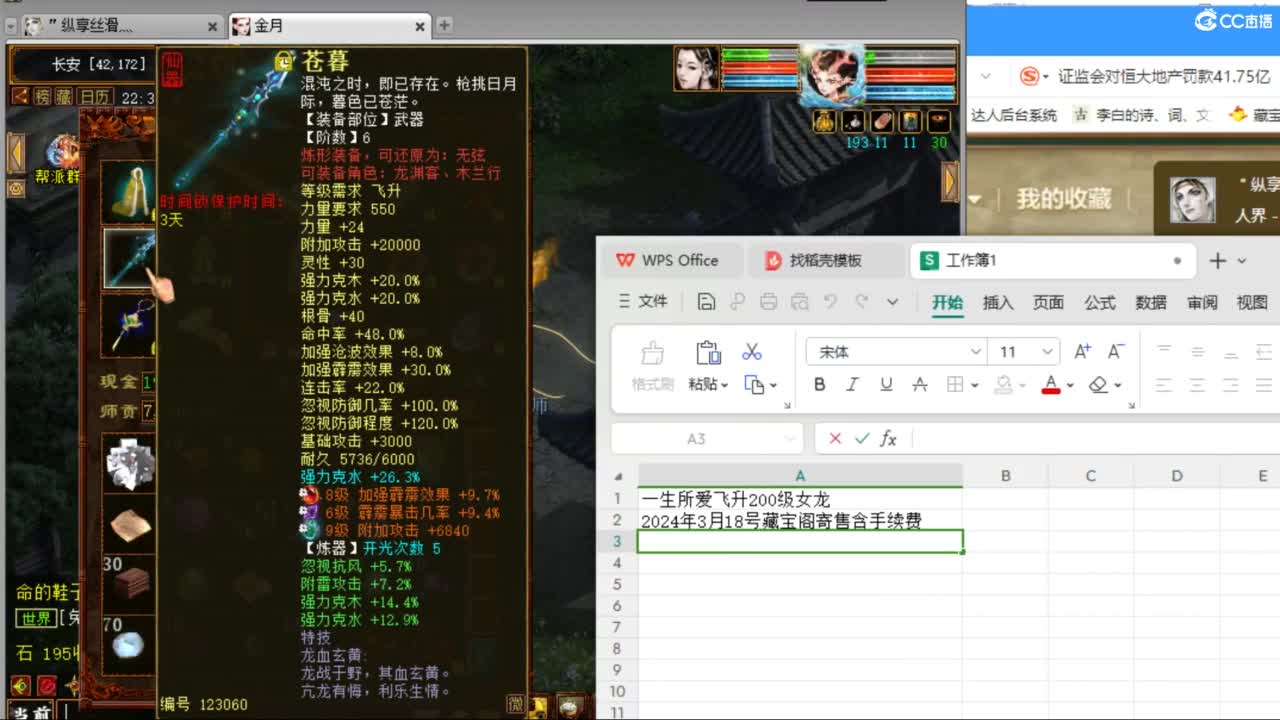Open the 找稻壳模板 tab
1280x720 pixels.
point(826,260)
